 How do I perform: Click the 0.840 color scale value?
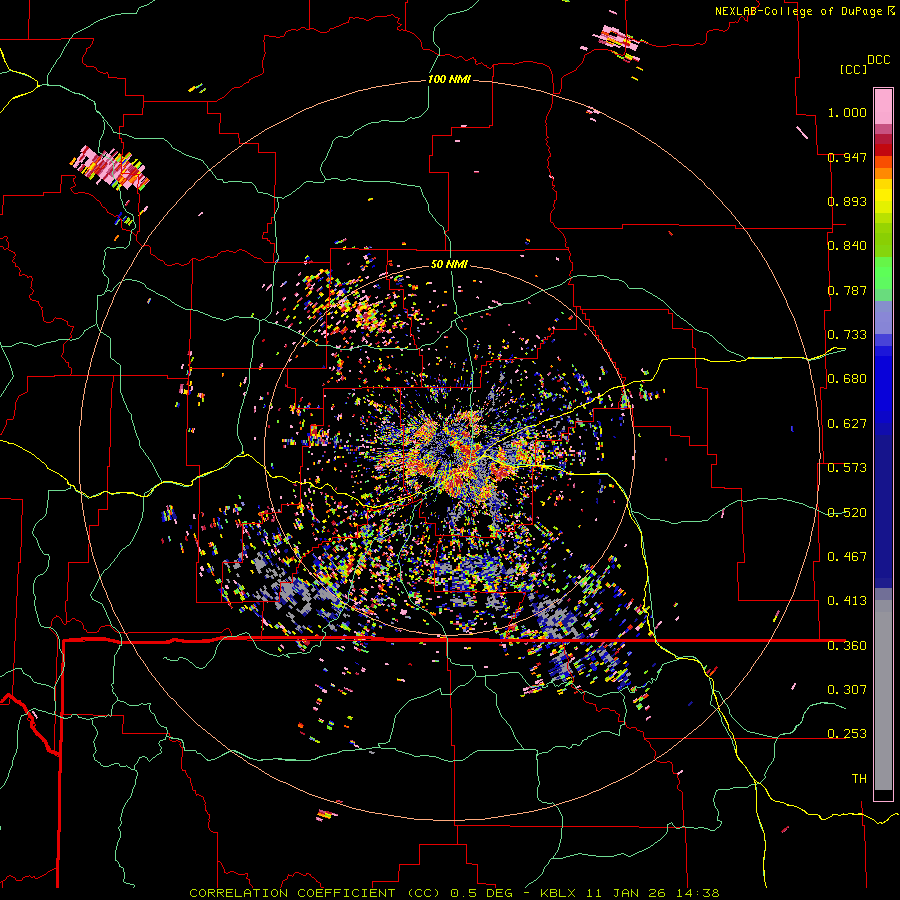click(x=847, y=246)
